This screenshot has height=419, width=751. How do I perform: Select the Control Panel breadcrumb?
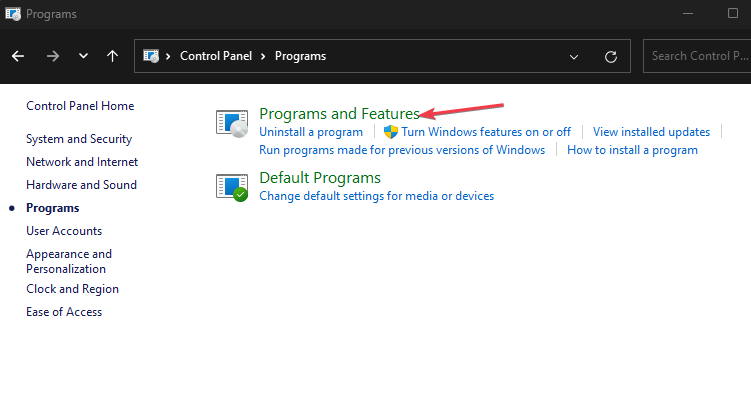[216, 56]
